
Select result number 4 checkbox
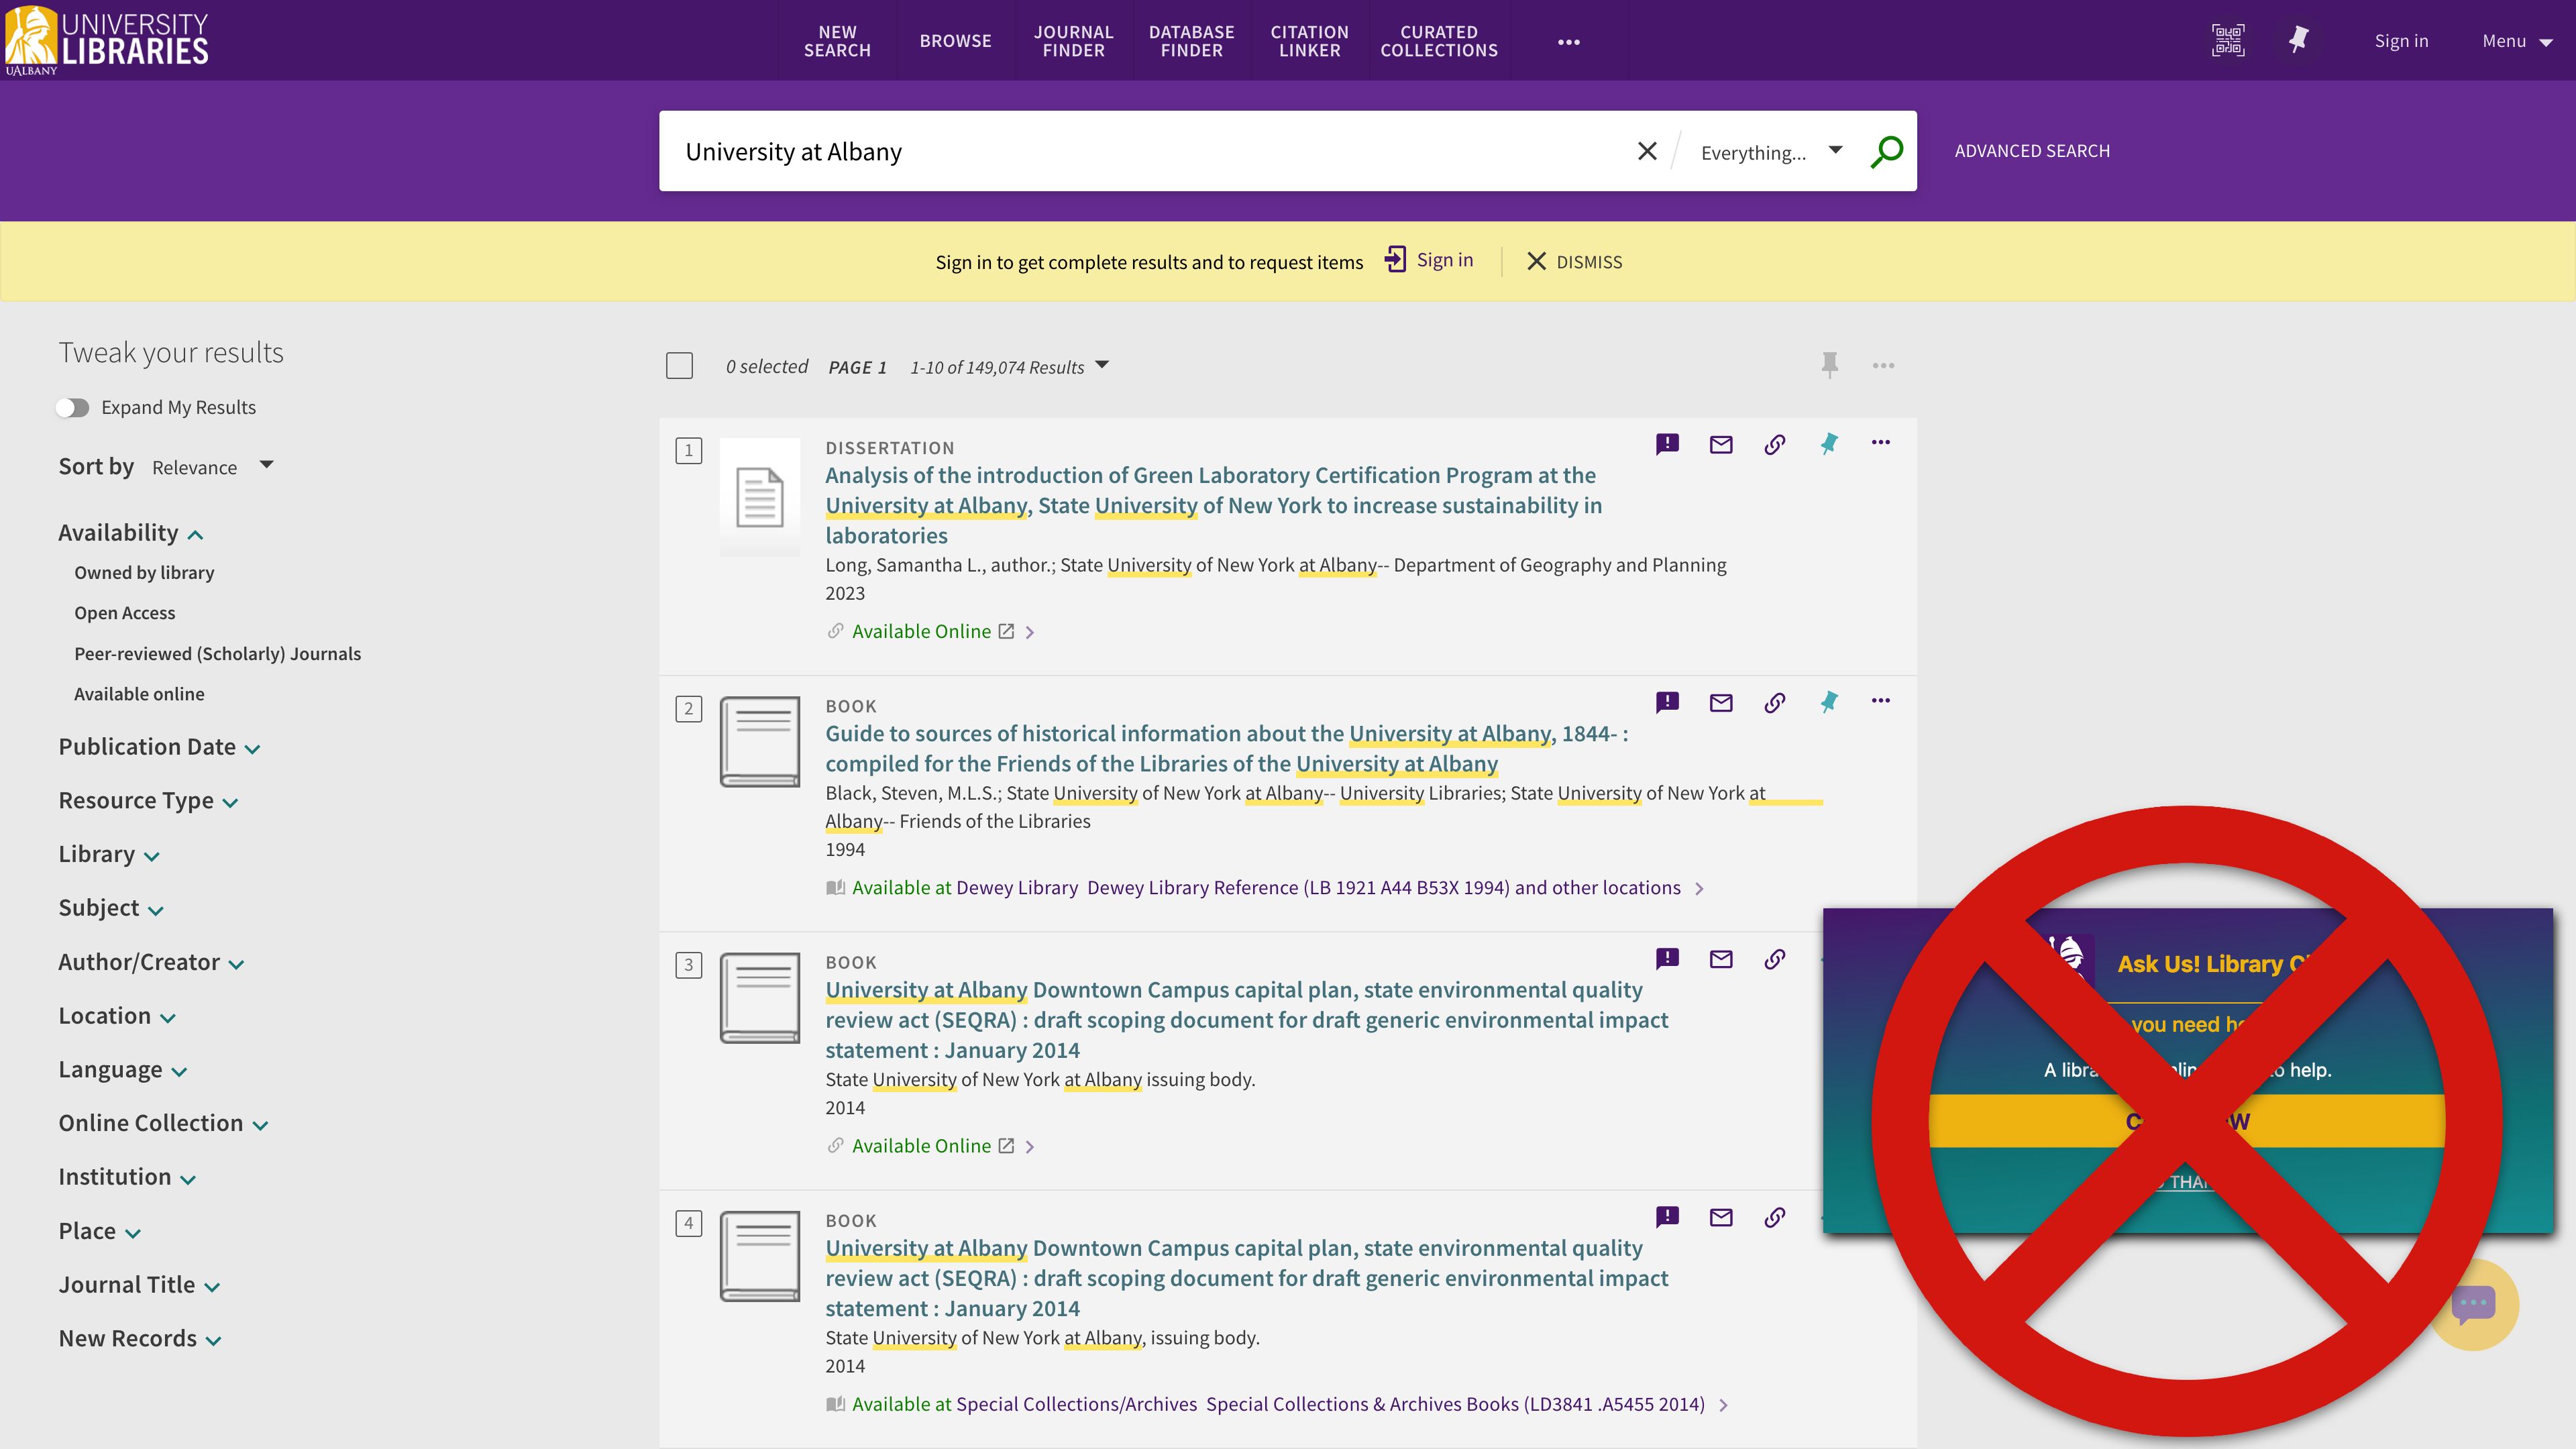pyautogui.click(x=688, y=1223)
